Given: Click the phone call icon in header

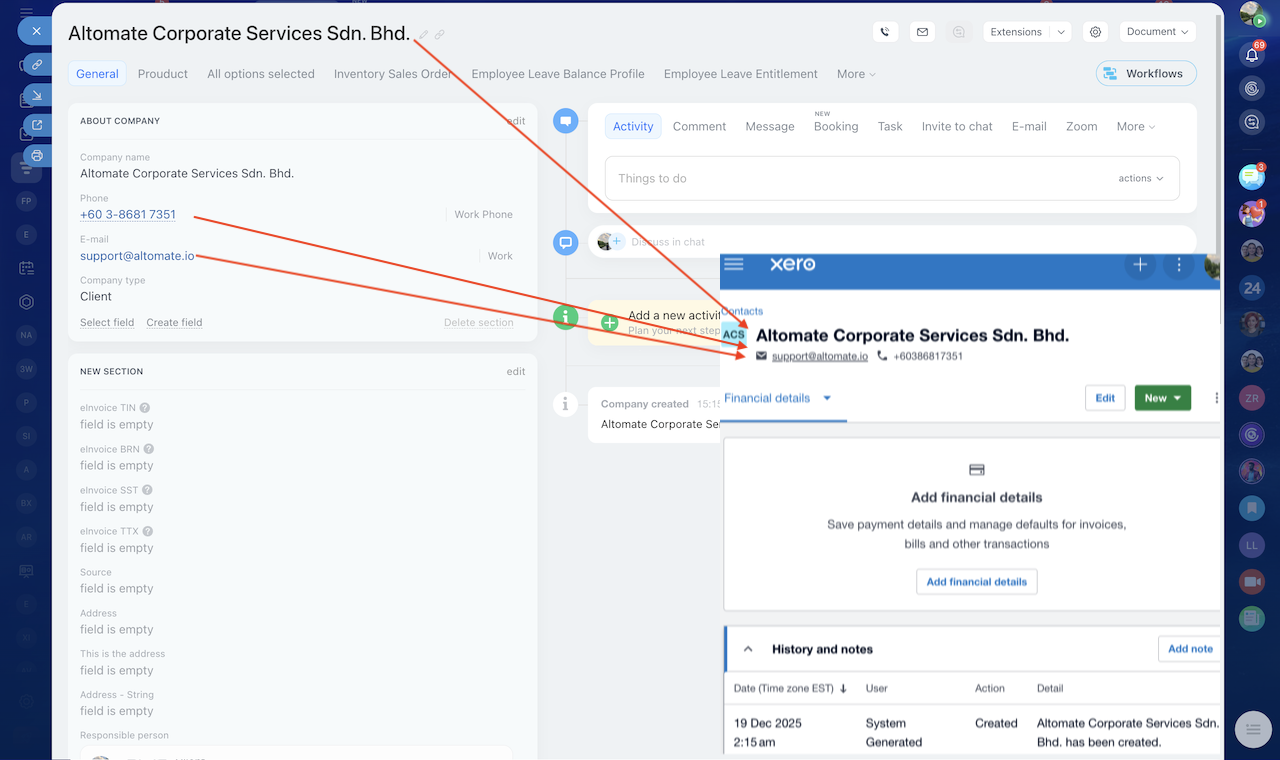Looking at the screenshot, I should point(885,32).
